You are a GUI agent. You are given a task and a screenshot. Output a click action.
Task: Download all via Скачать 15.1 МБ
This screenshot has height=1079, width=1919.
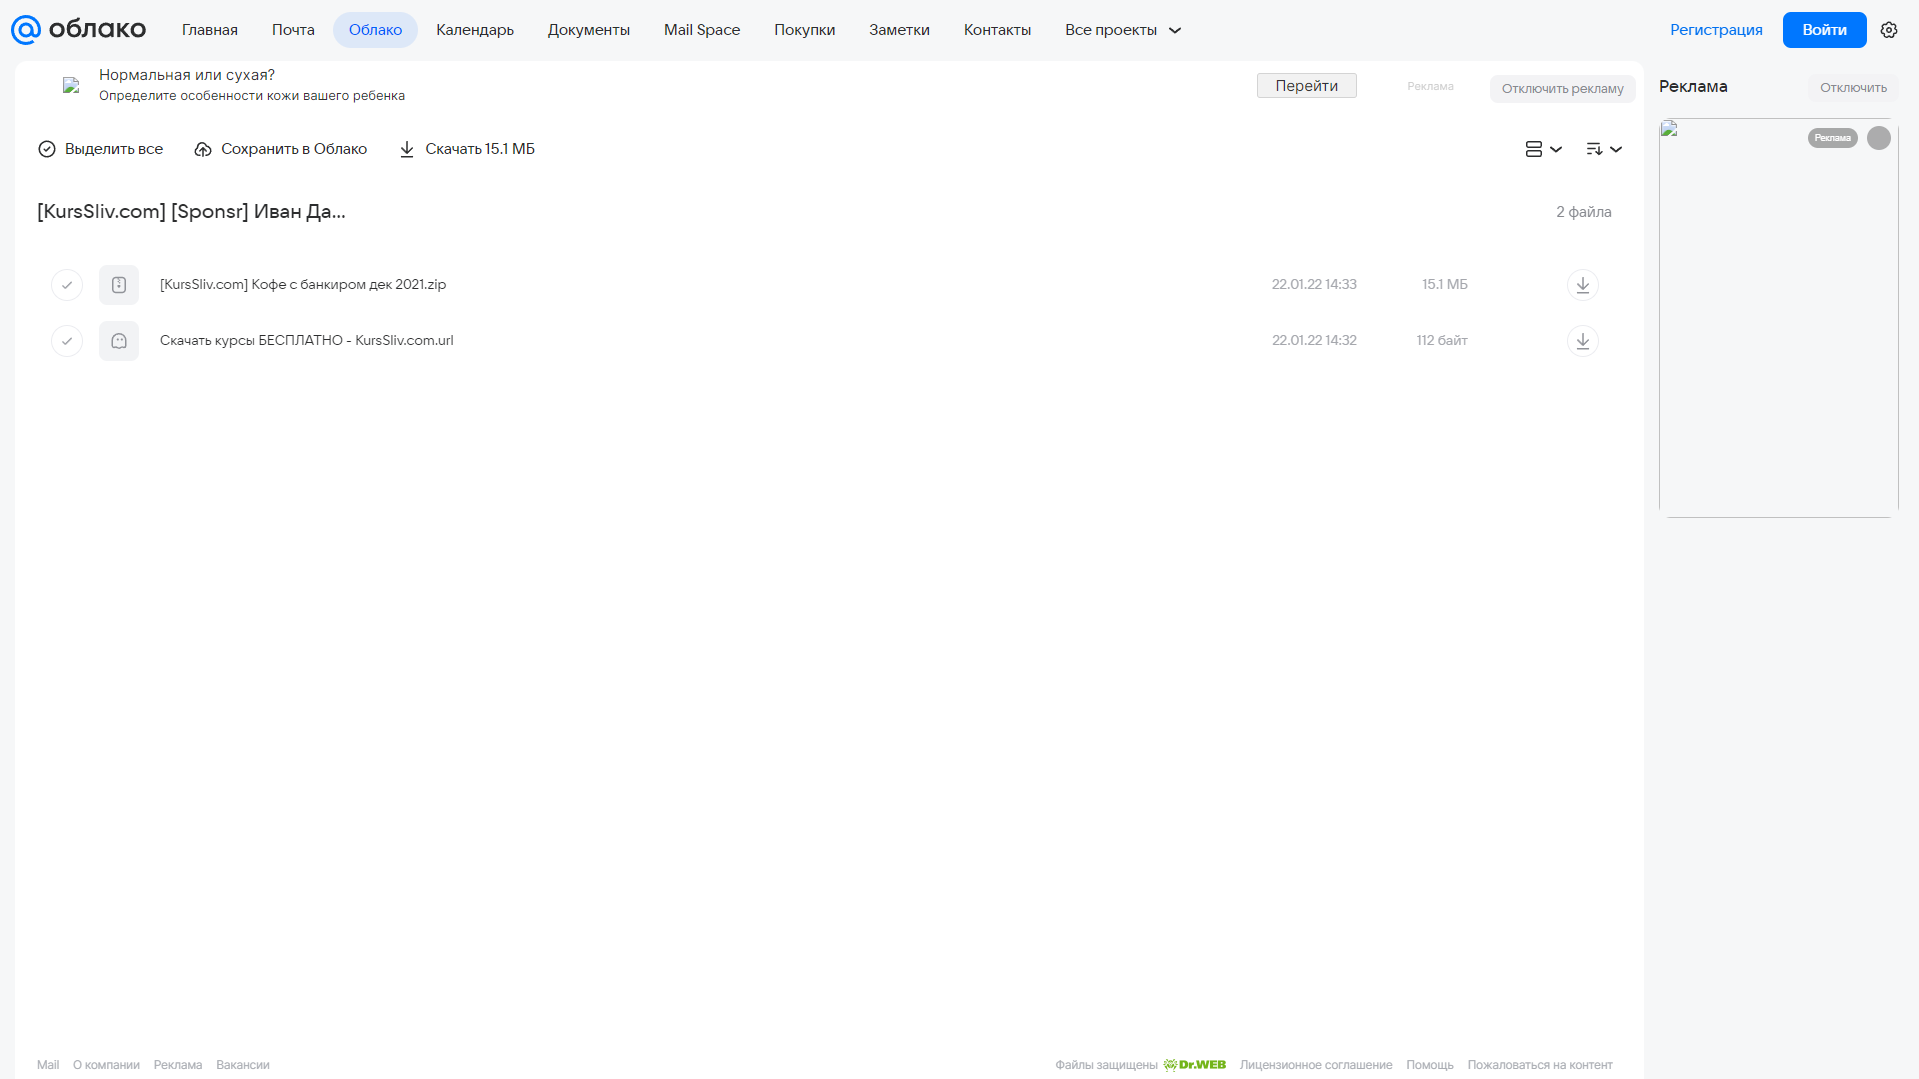[x=467, y=149]
